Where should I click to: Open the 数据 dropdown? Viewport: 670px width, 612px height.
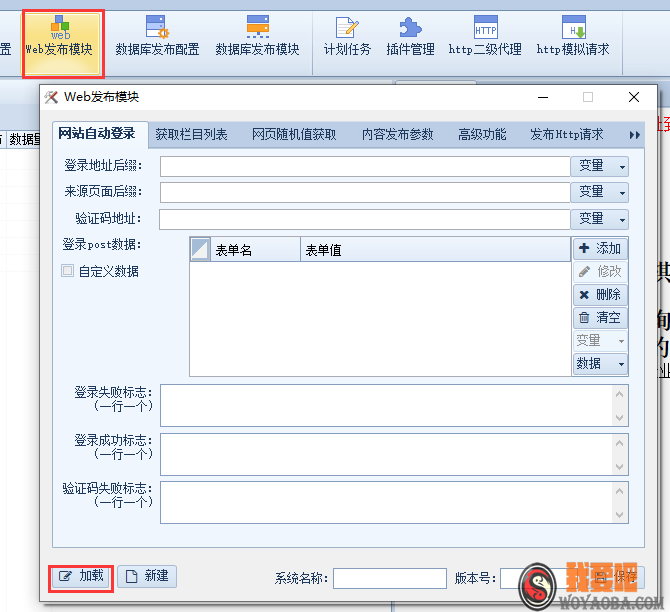(x=600, y=364)
